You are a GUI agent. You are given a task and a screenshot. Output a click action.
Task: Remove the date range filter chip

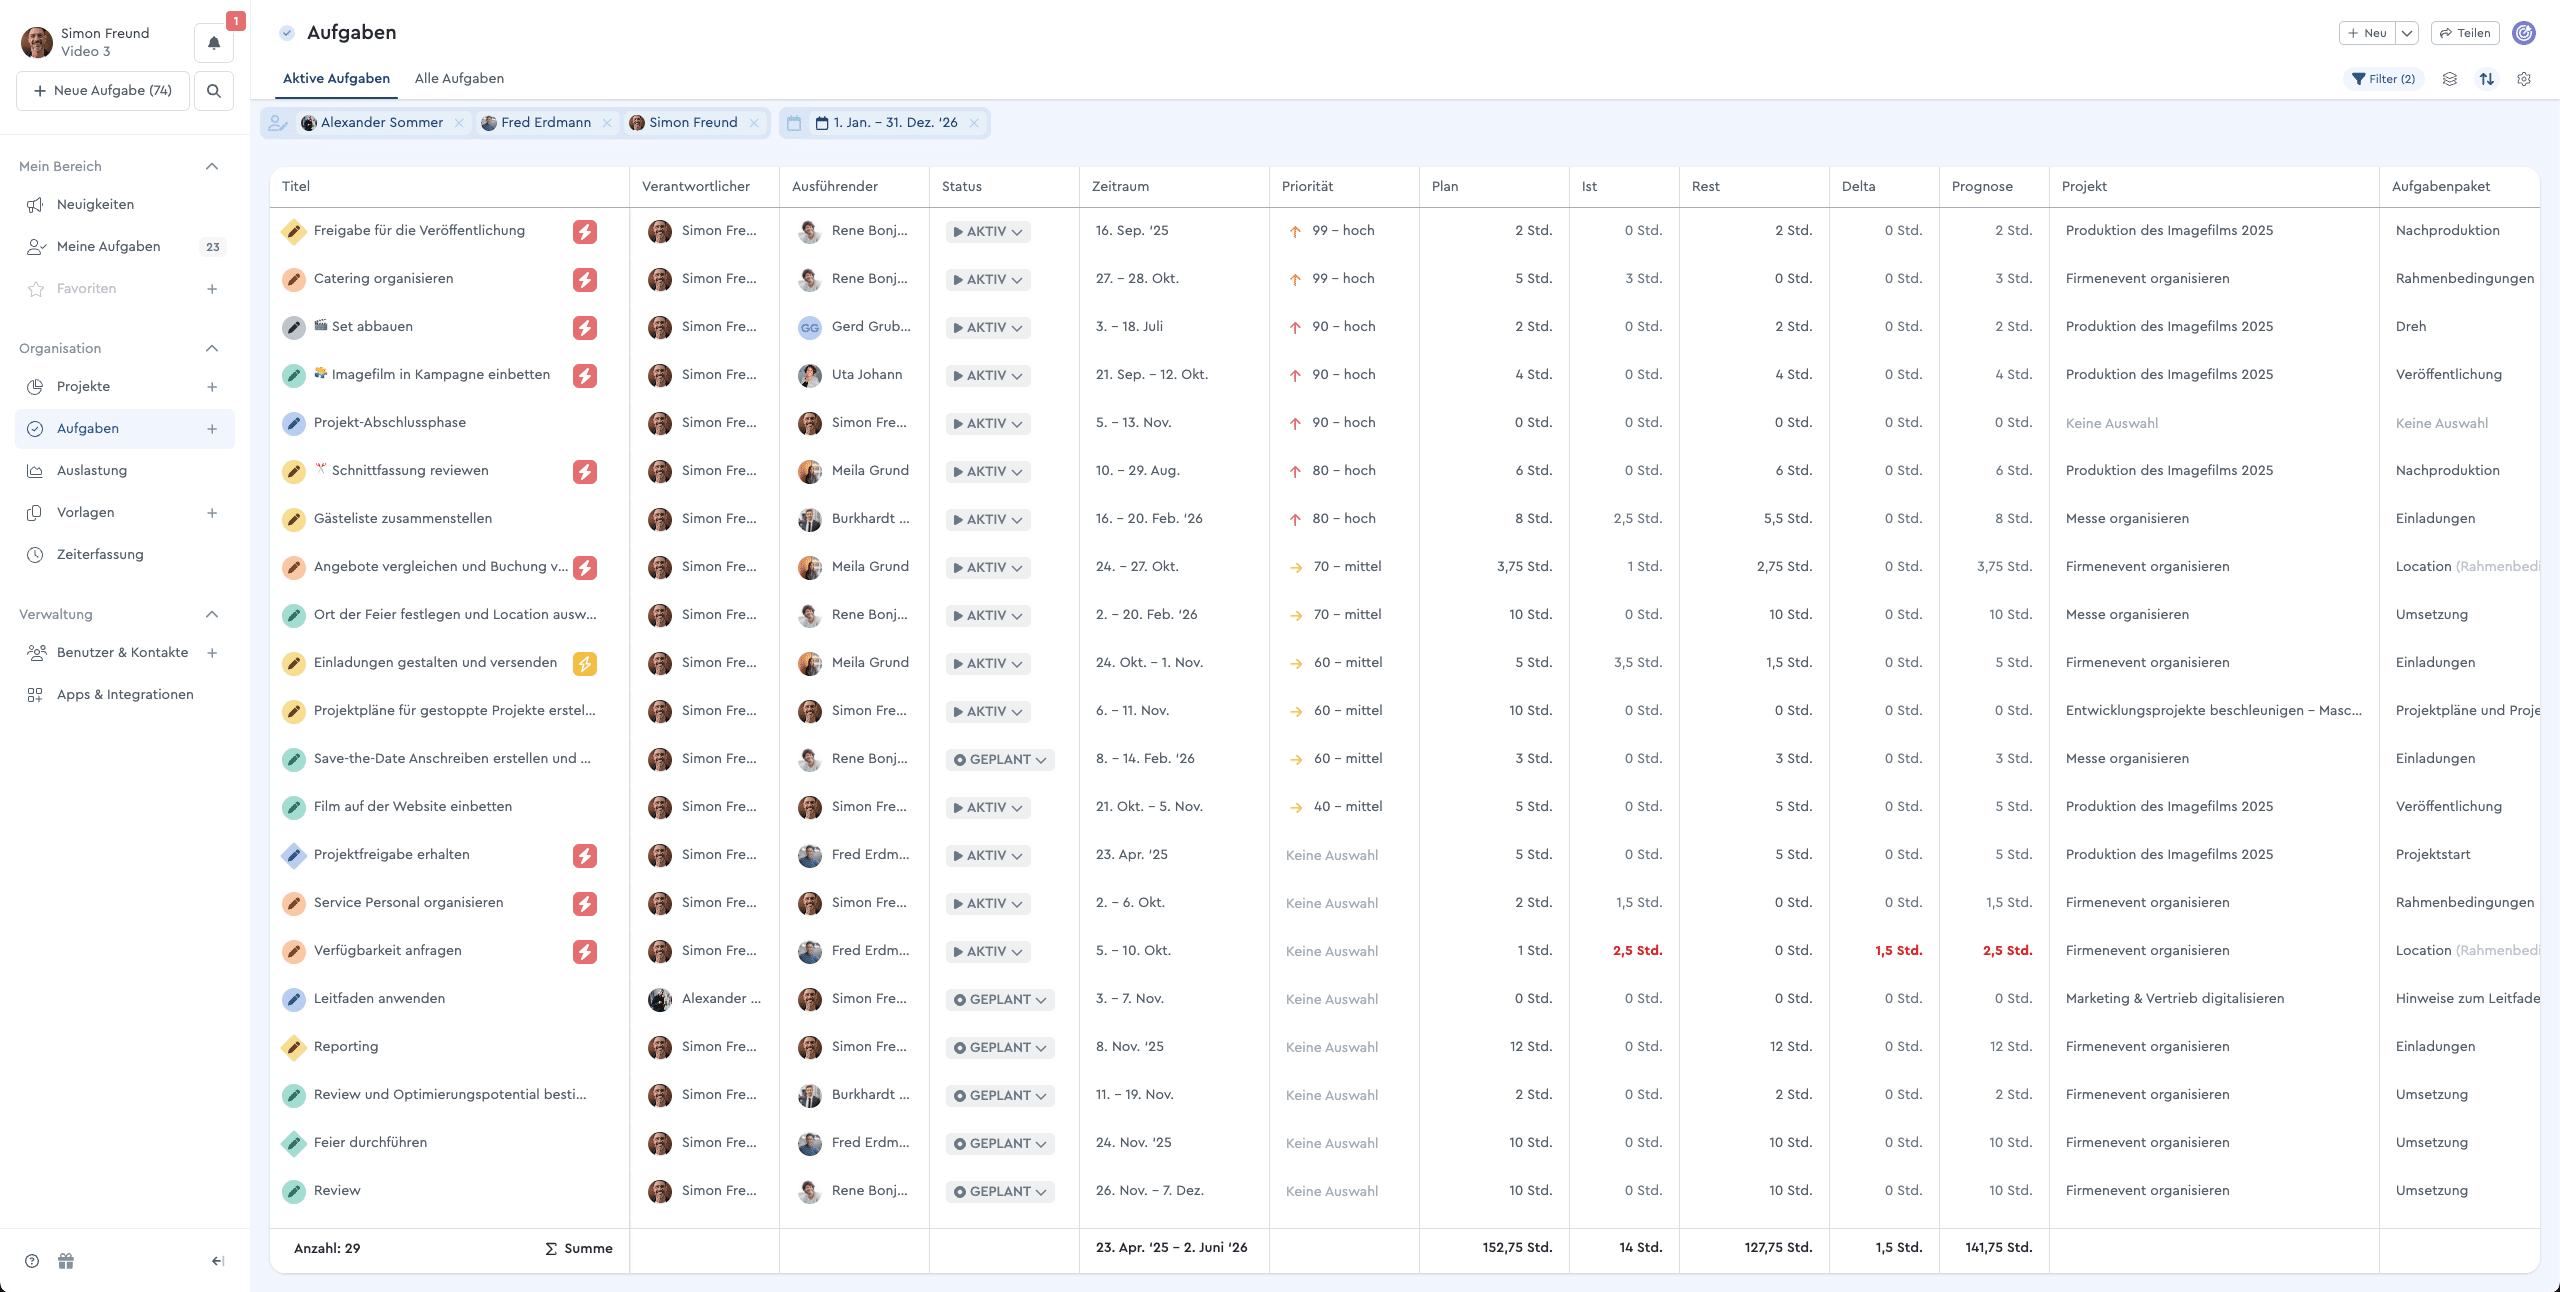click(974, 123)
